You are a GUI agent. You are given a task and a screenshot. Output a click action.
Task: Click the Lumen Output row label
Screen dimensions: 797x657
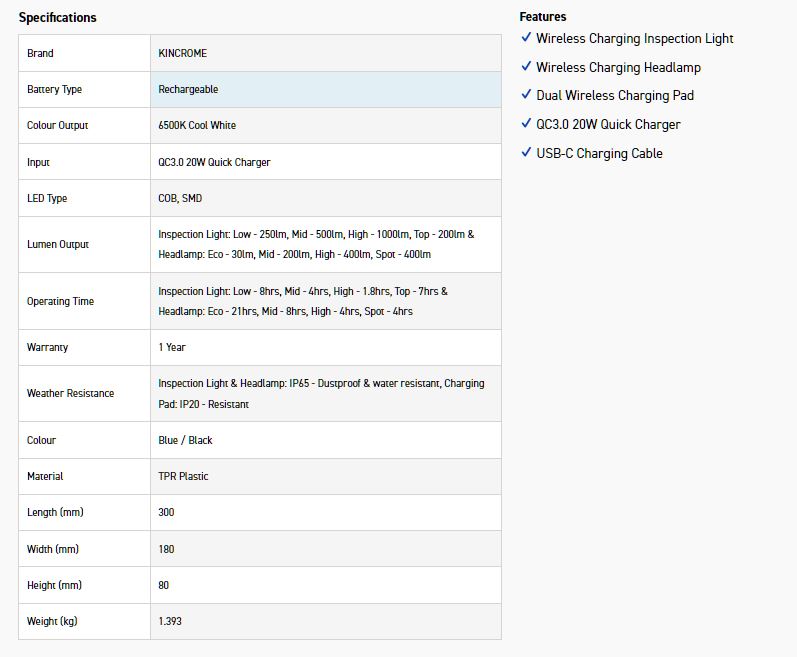tap(58, 245)
